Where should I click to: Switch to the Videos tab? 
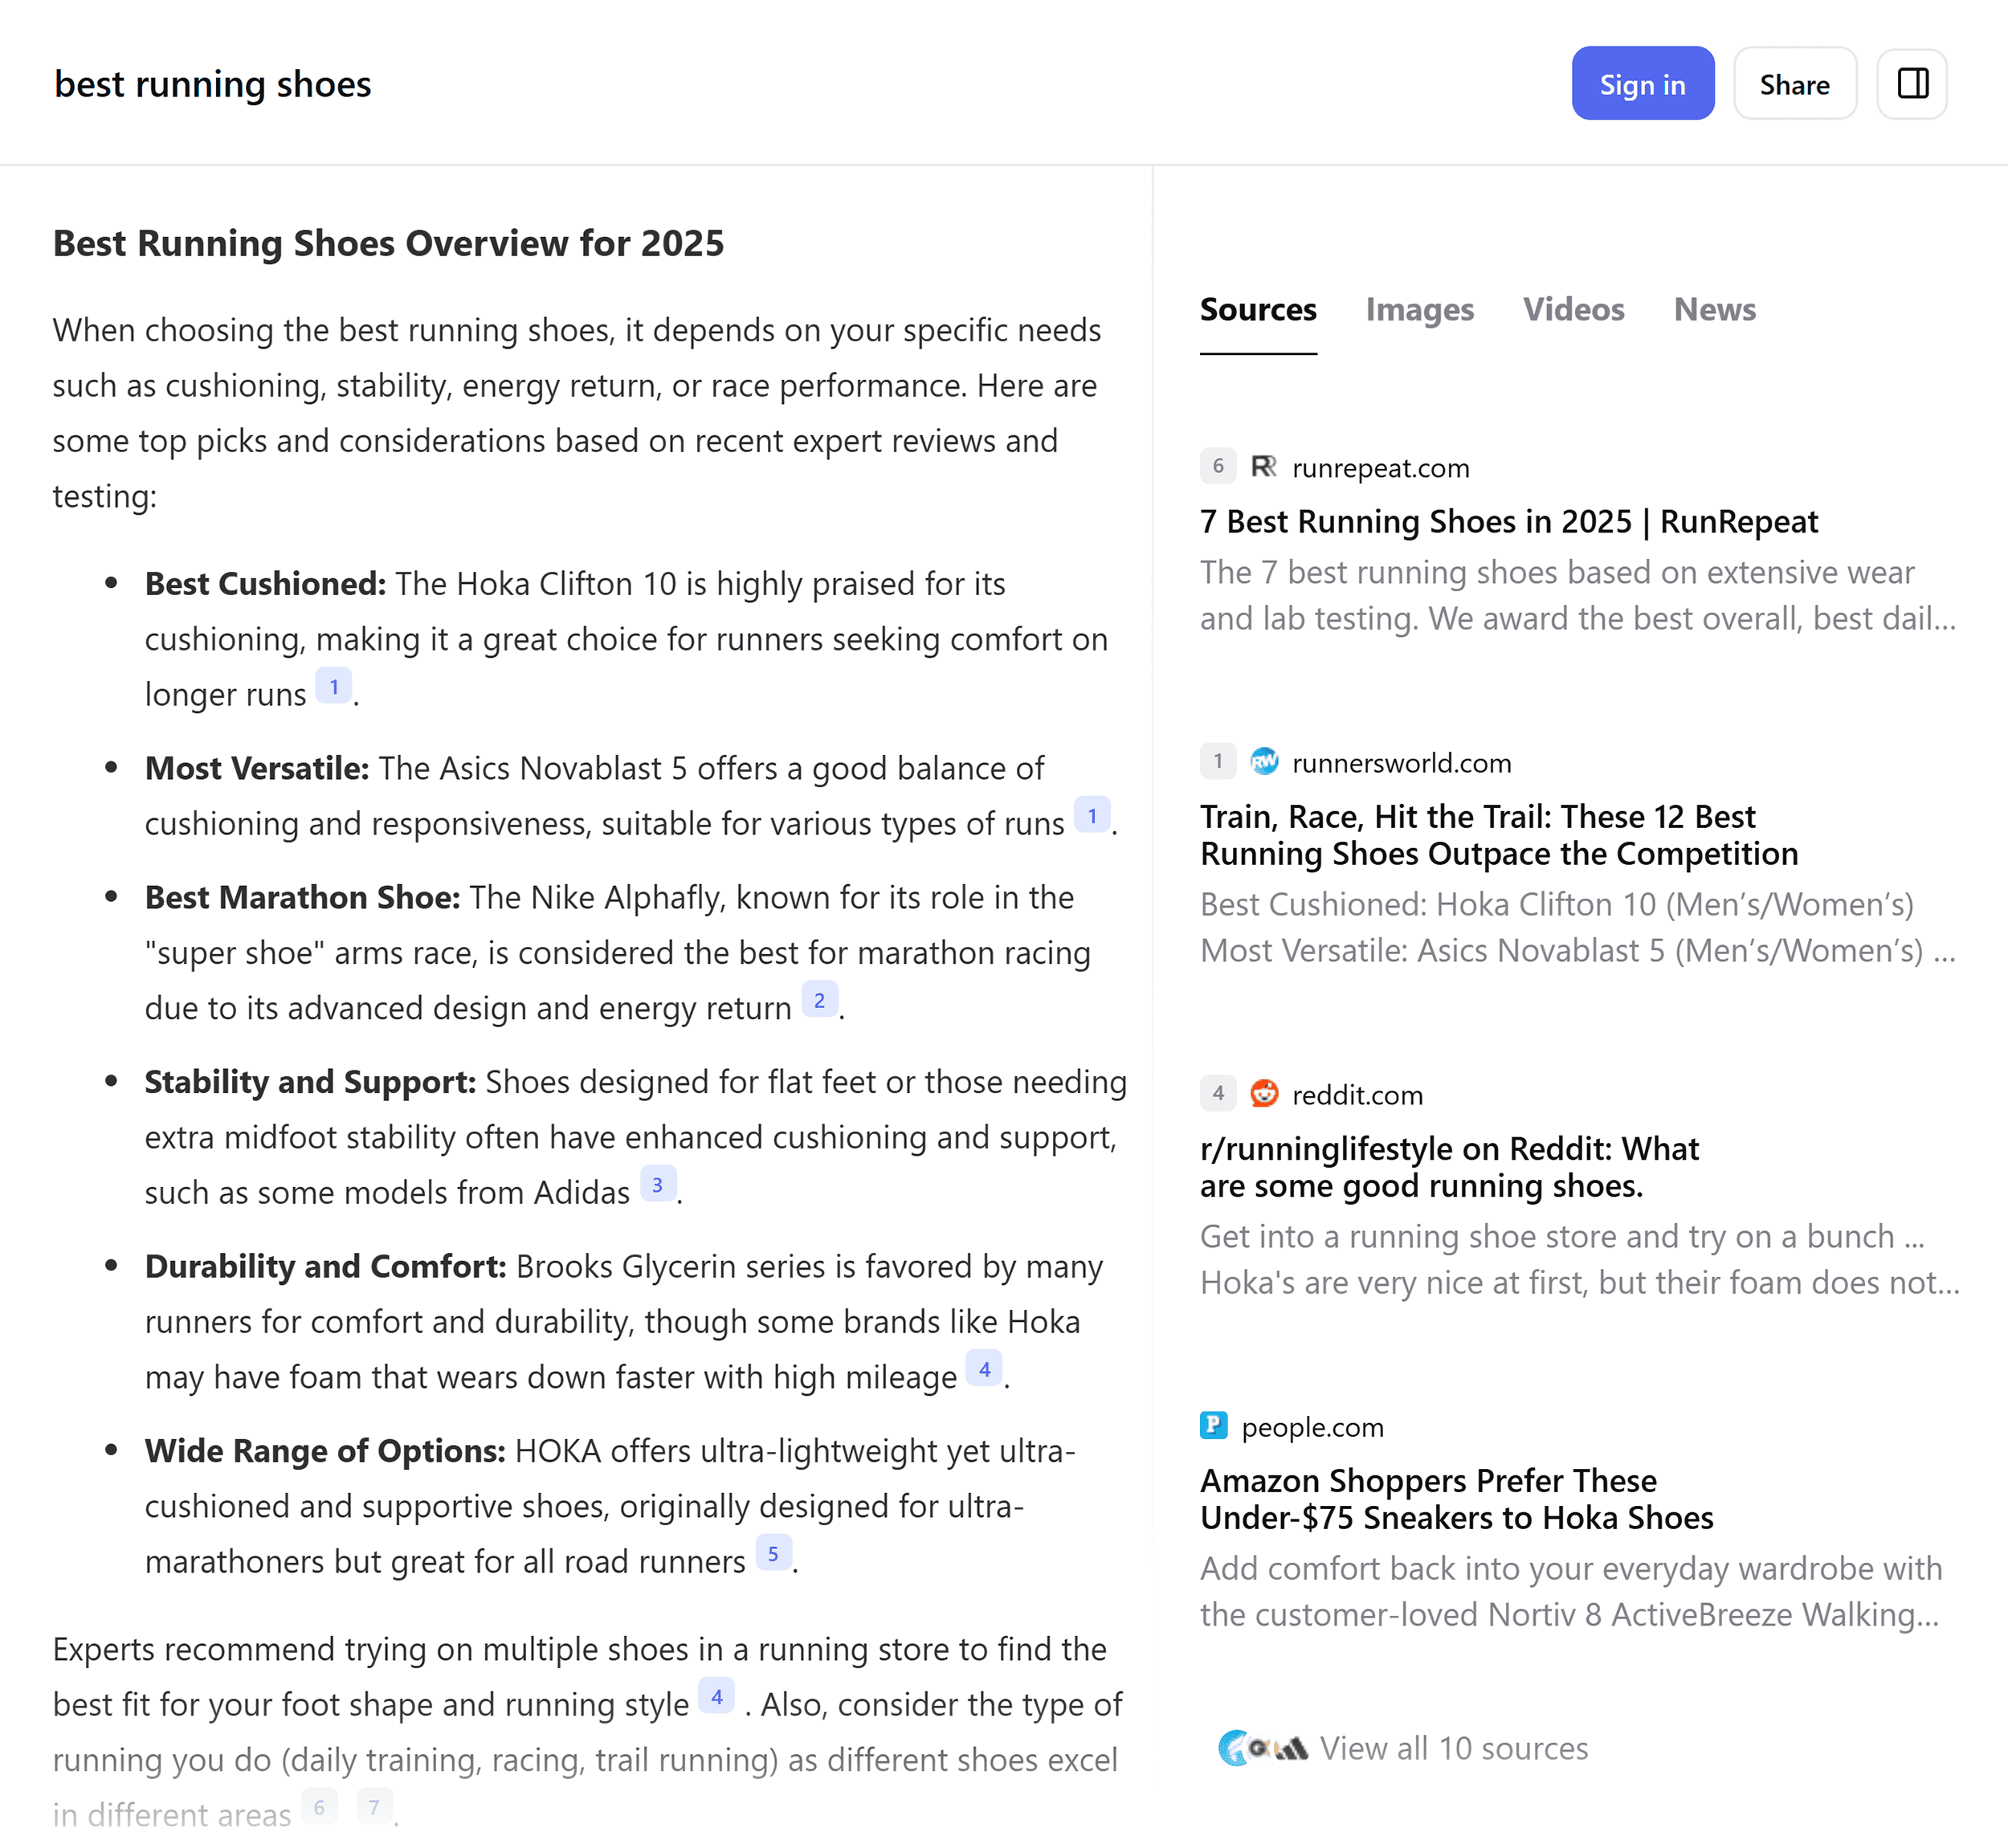(1573, 310)
